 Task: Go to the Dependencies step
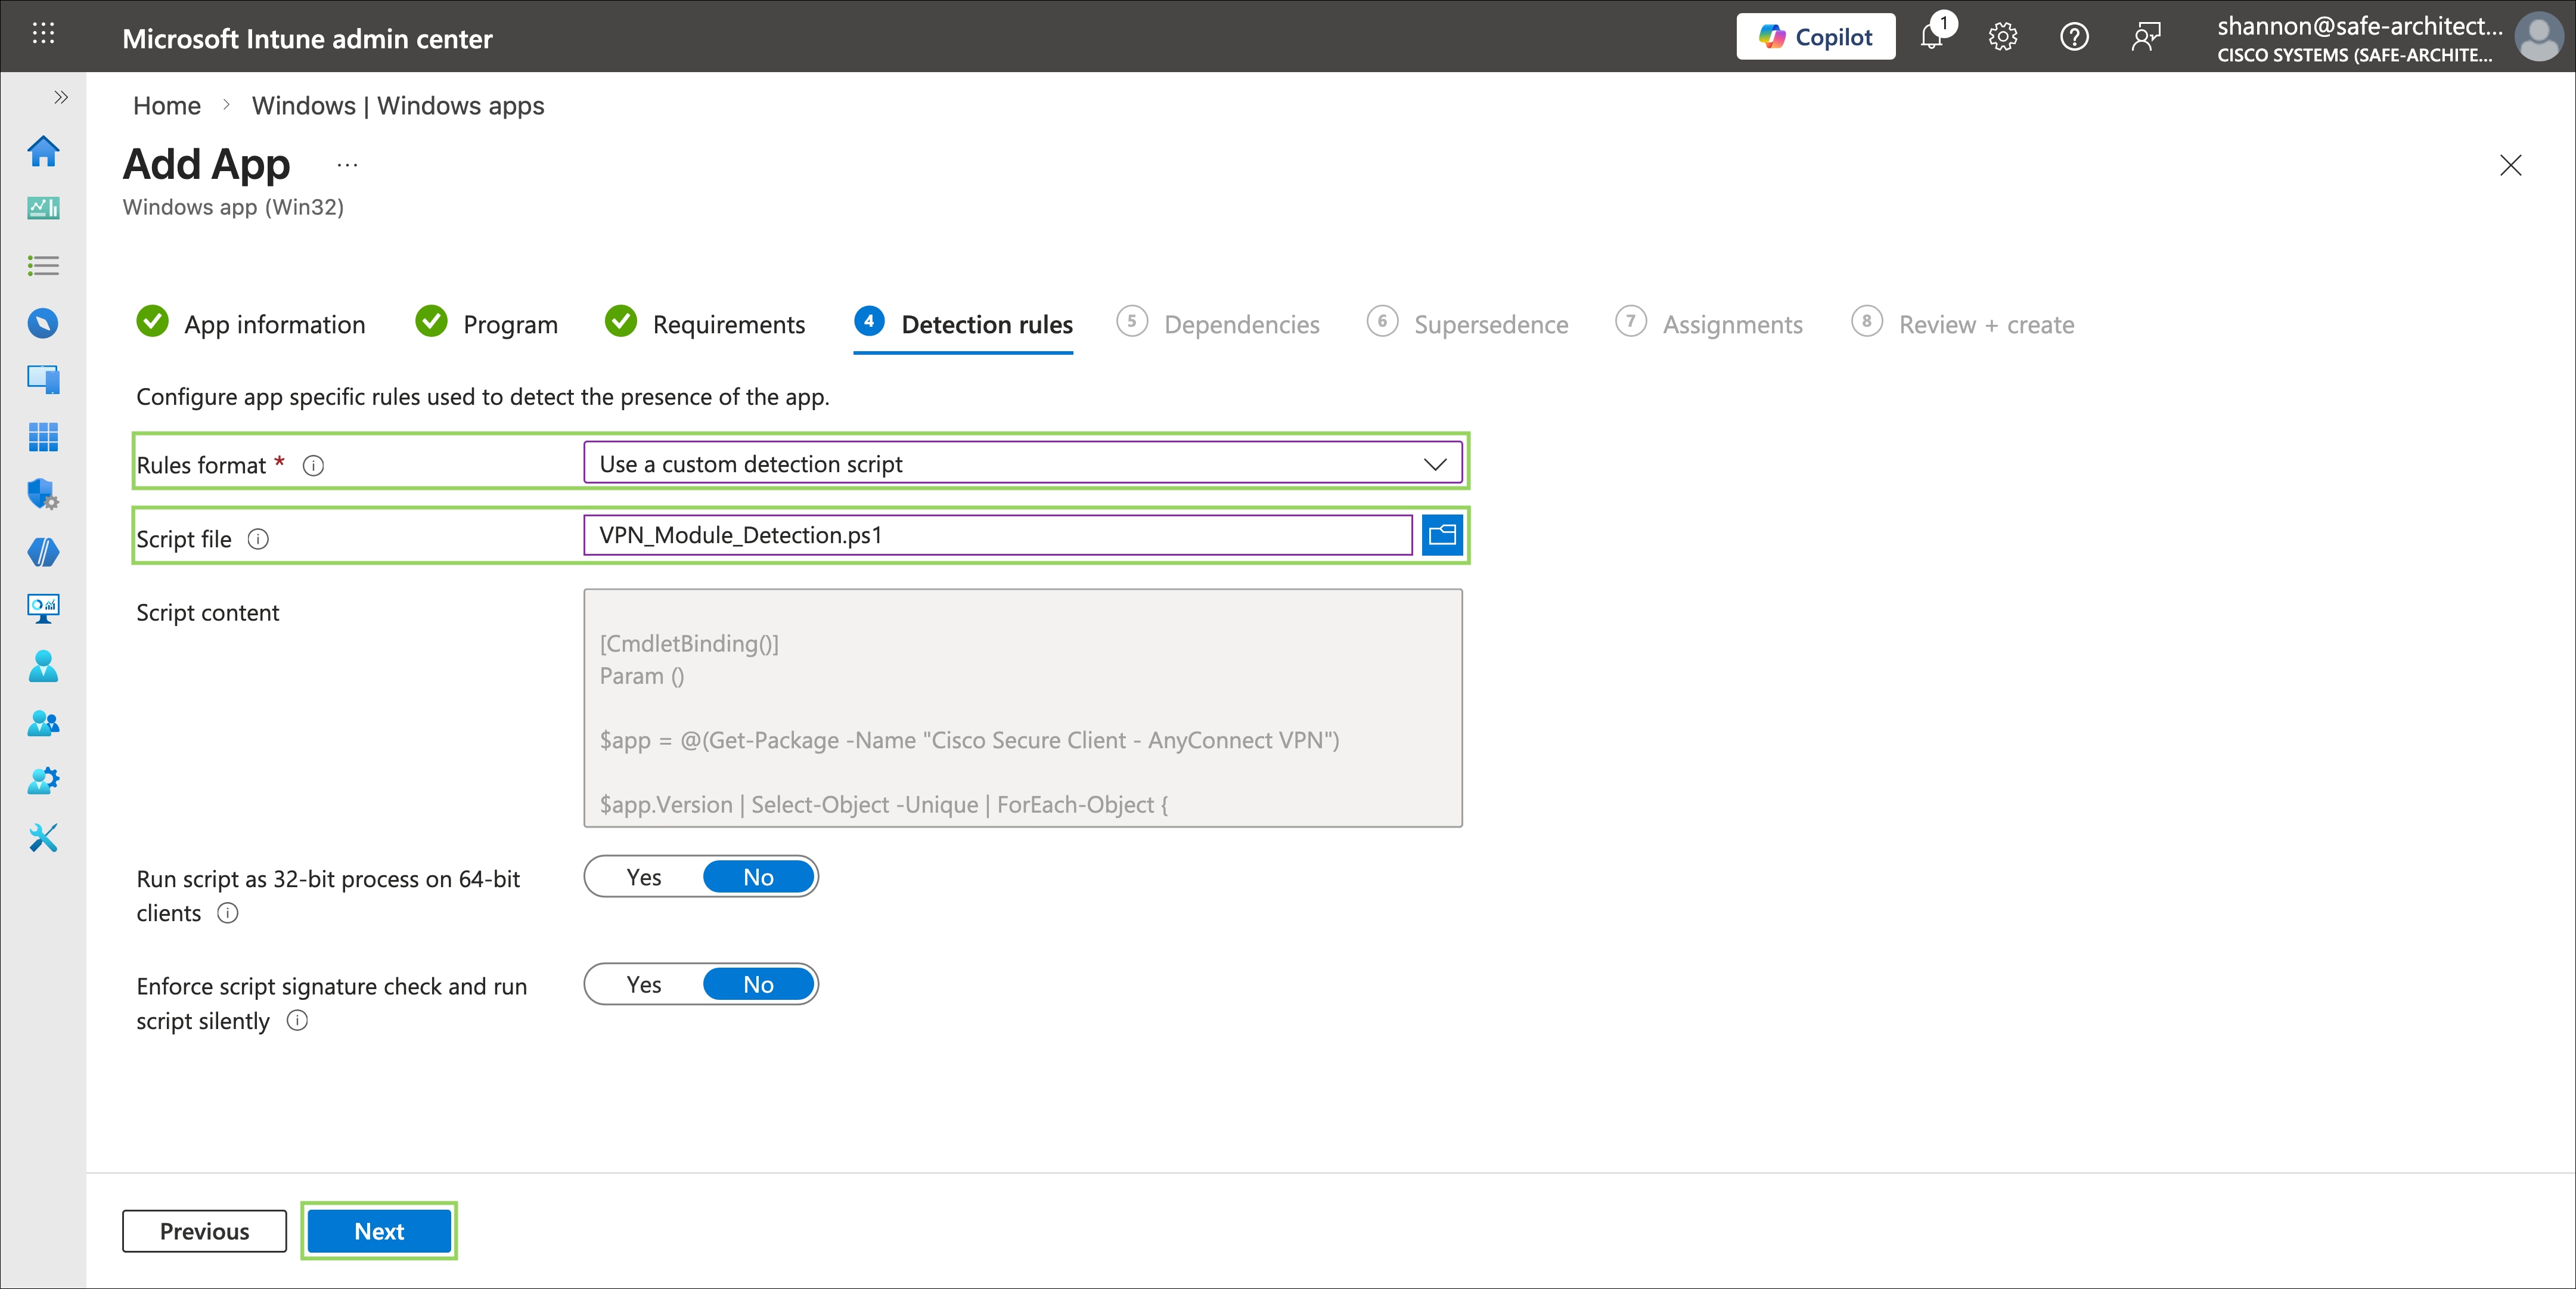click(x=1218, y=324)
